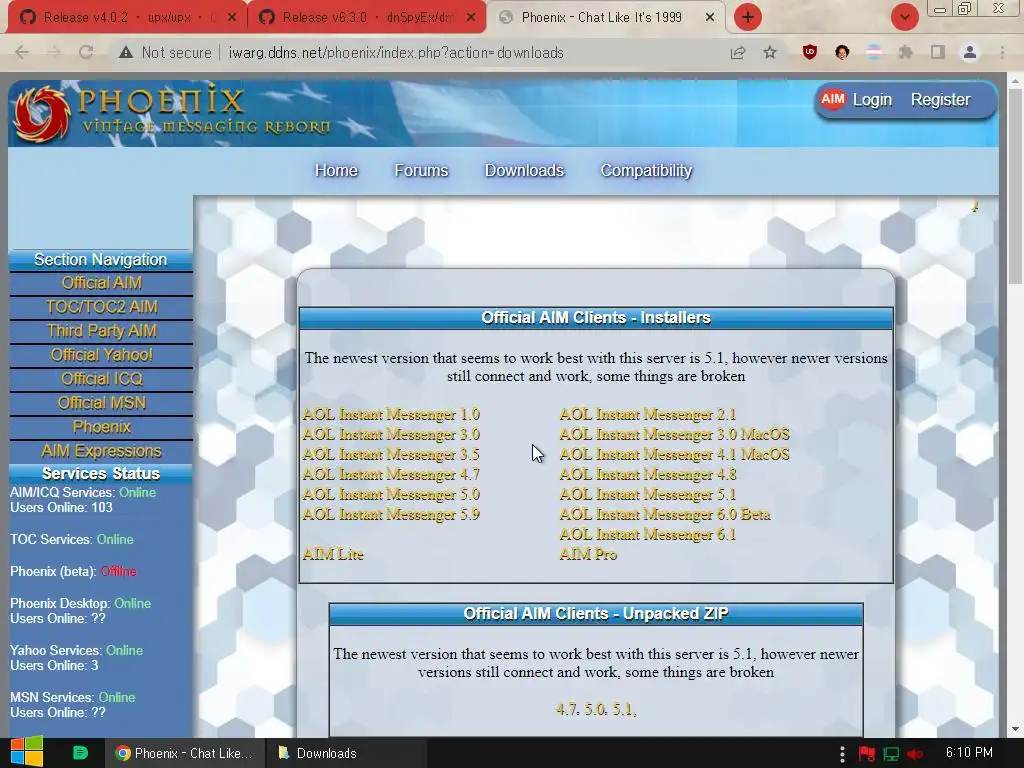Go to Official MSN section
Viewport: 1024px width, 768px height.
tap(101, 403)
